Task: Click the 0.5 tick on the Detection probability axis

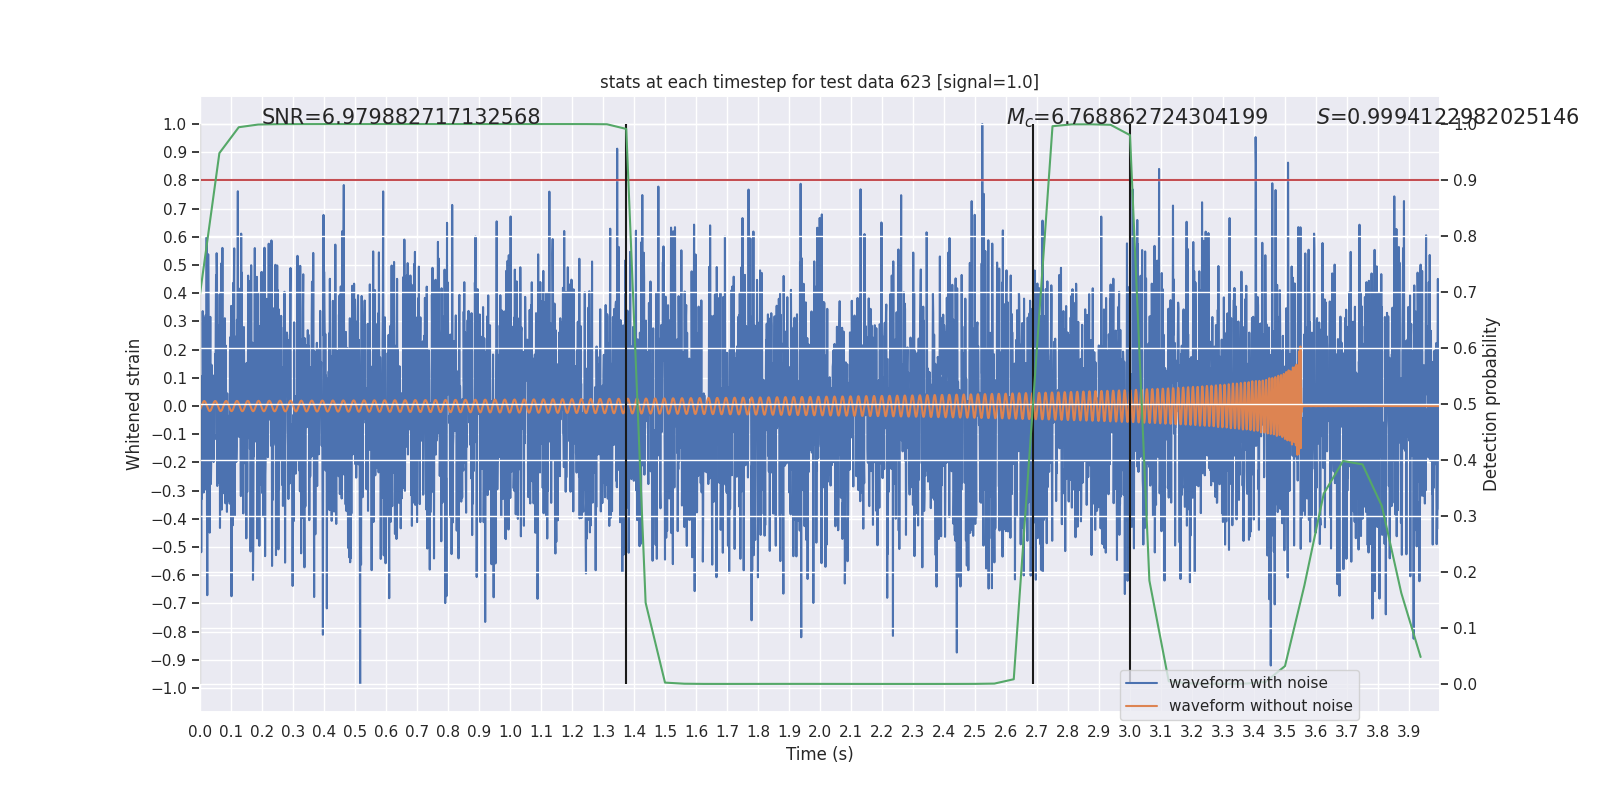Action: 1465,405
